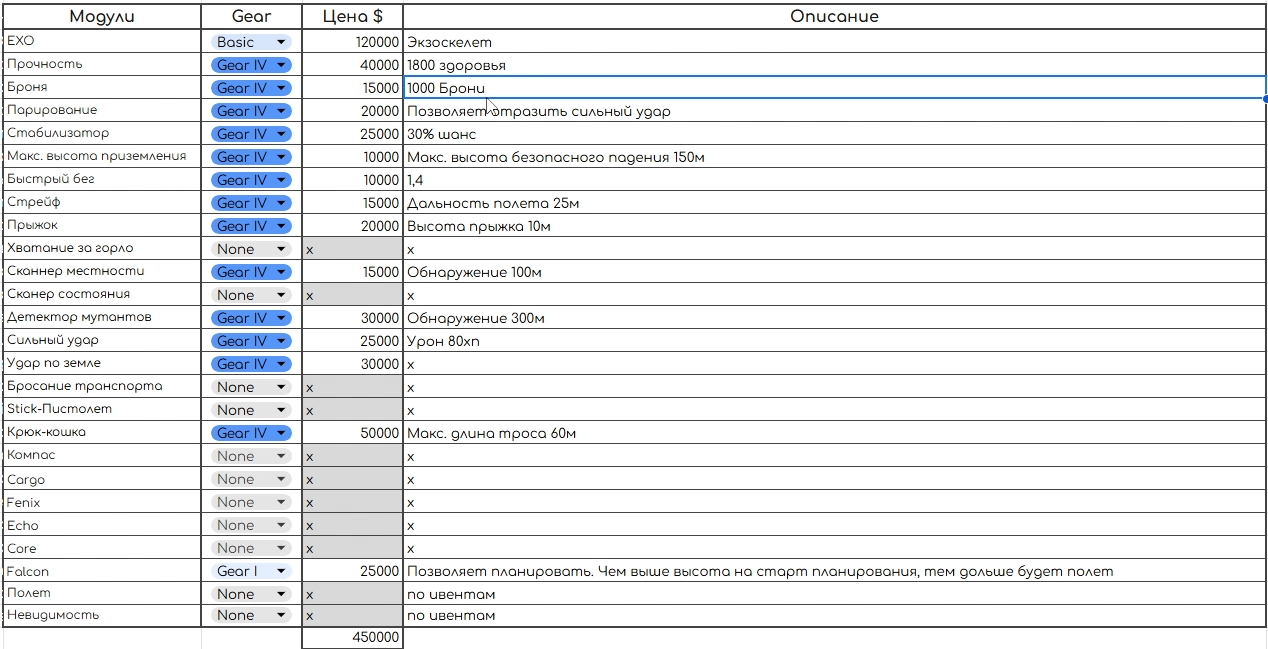This screenshot has width=1268, height=649.
Task: Open the Gear dropdown for Удар по земле
Action: 251,364
